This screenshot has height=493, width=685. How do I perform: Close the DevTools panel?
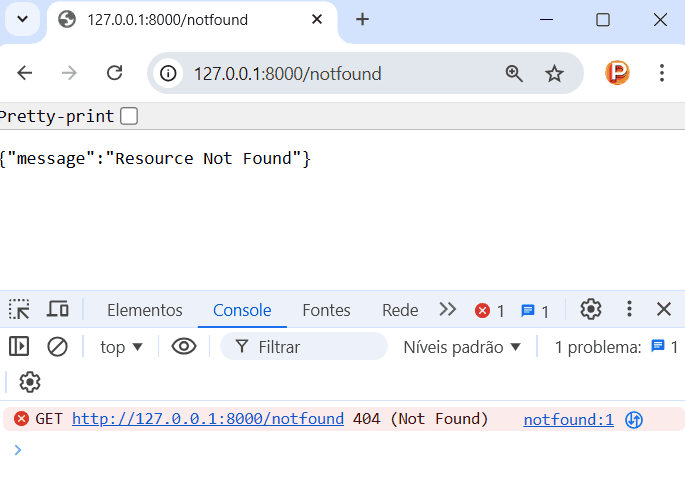coord(664,310)
